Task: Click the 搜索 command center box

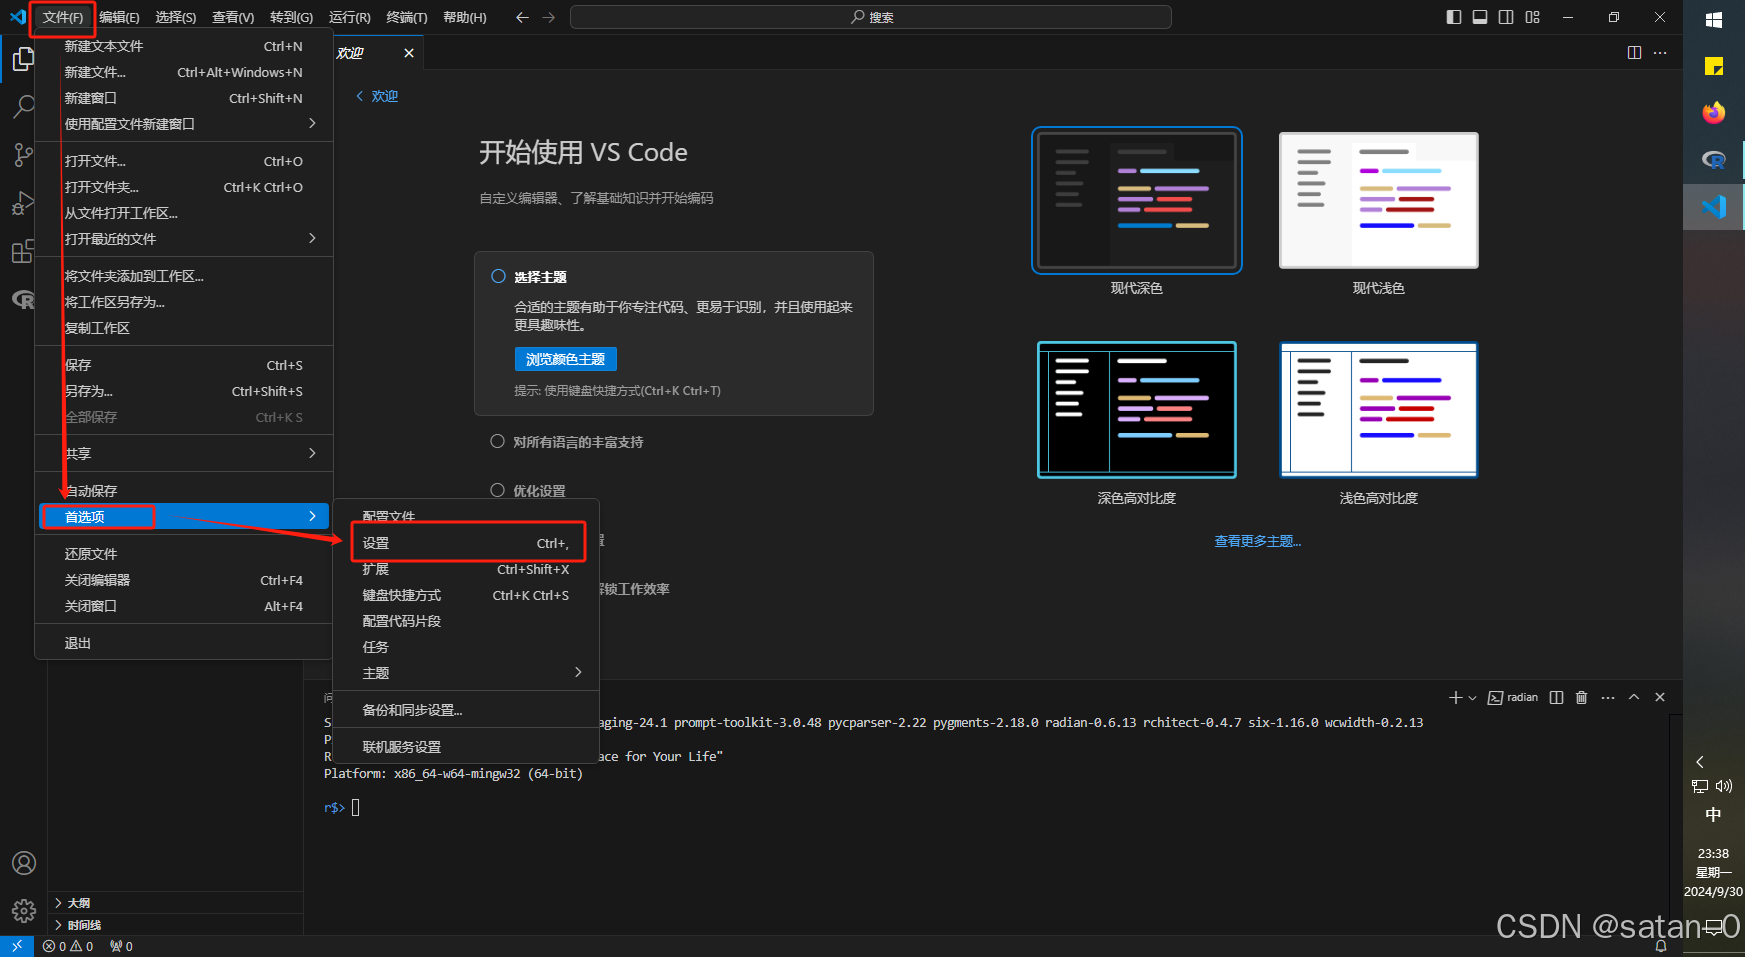Action: pos(870,17)
